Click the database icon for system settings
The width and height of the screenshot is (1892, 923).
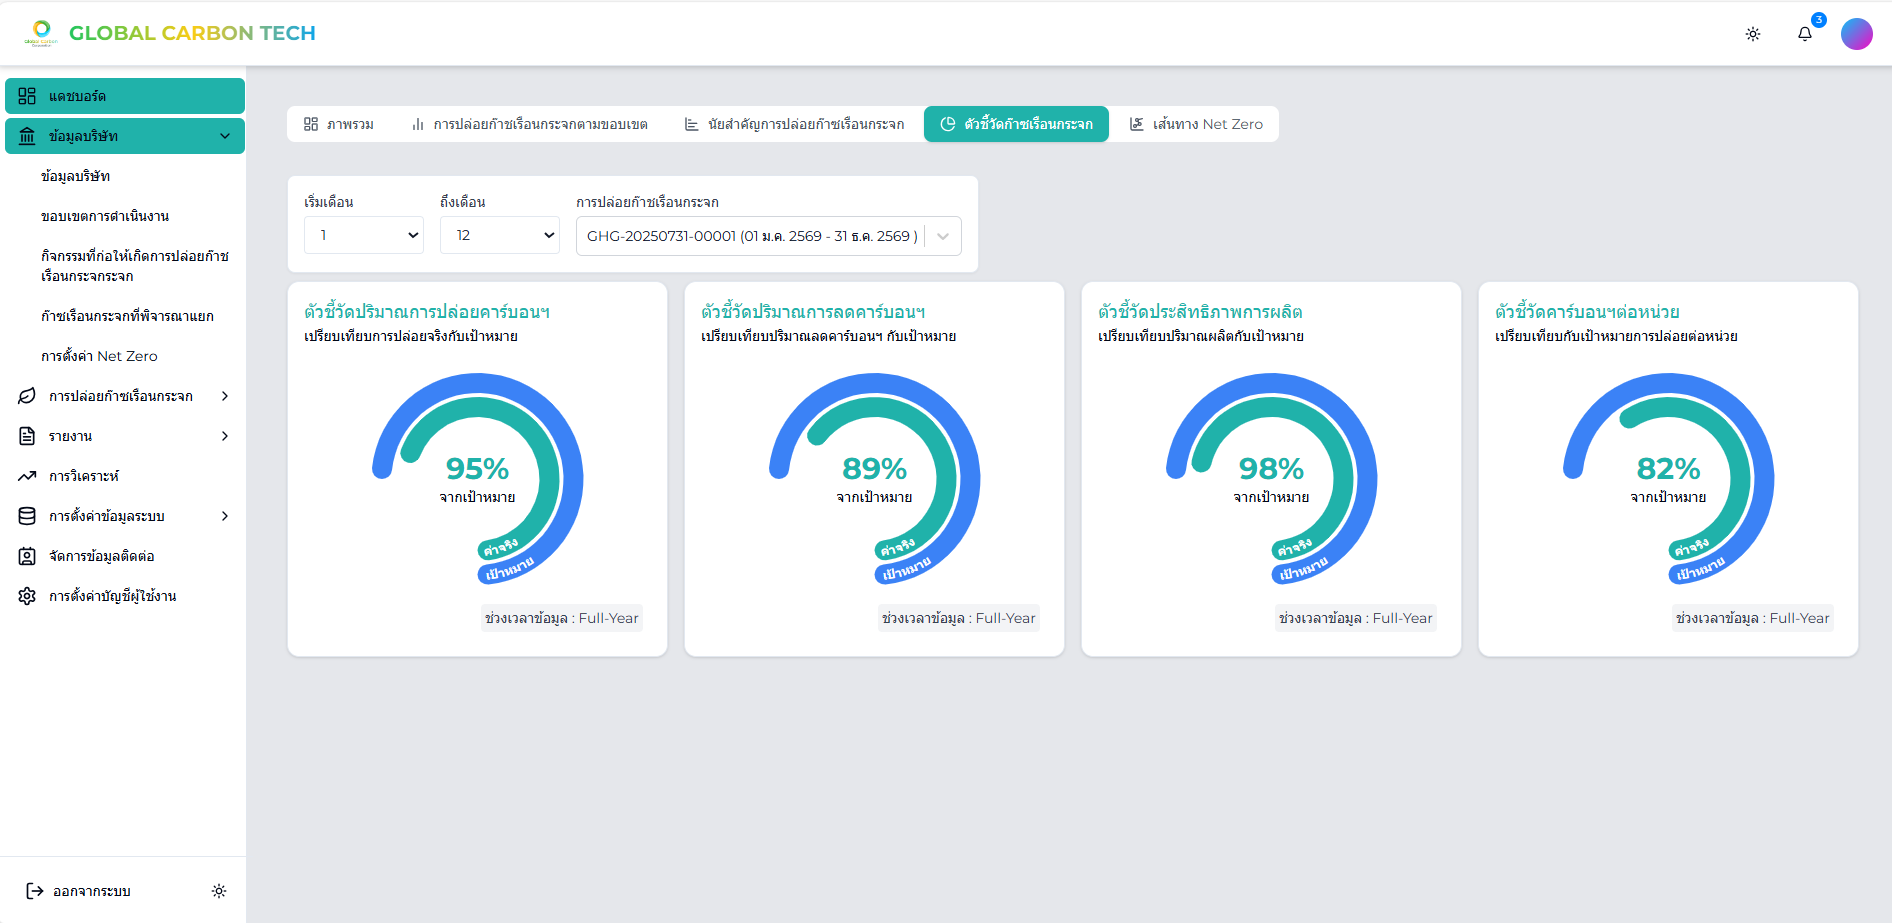pos(27,516)
